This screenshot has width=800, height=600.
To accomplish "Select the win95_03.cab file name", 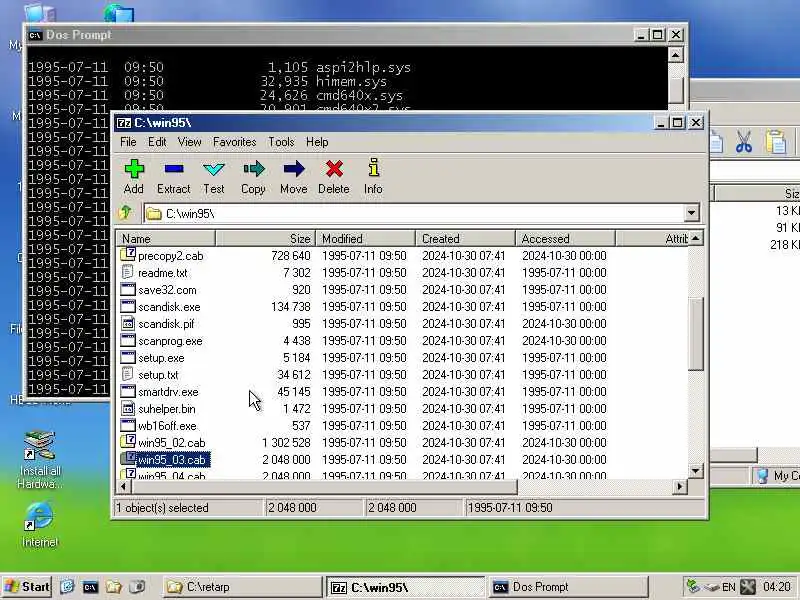I will pos(172,460).
